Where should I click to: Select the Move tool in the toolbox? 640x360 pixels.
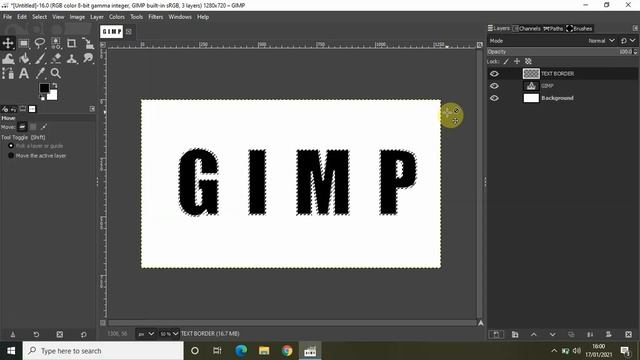(8, 43)
